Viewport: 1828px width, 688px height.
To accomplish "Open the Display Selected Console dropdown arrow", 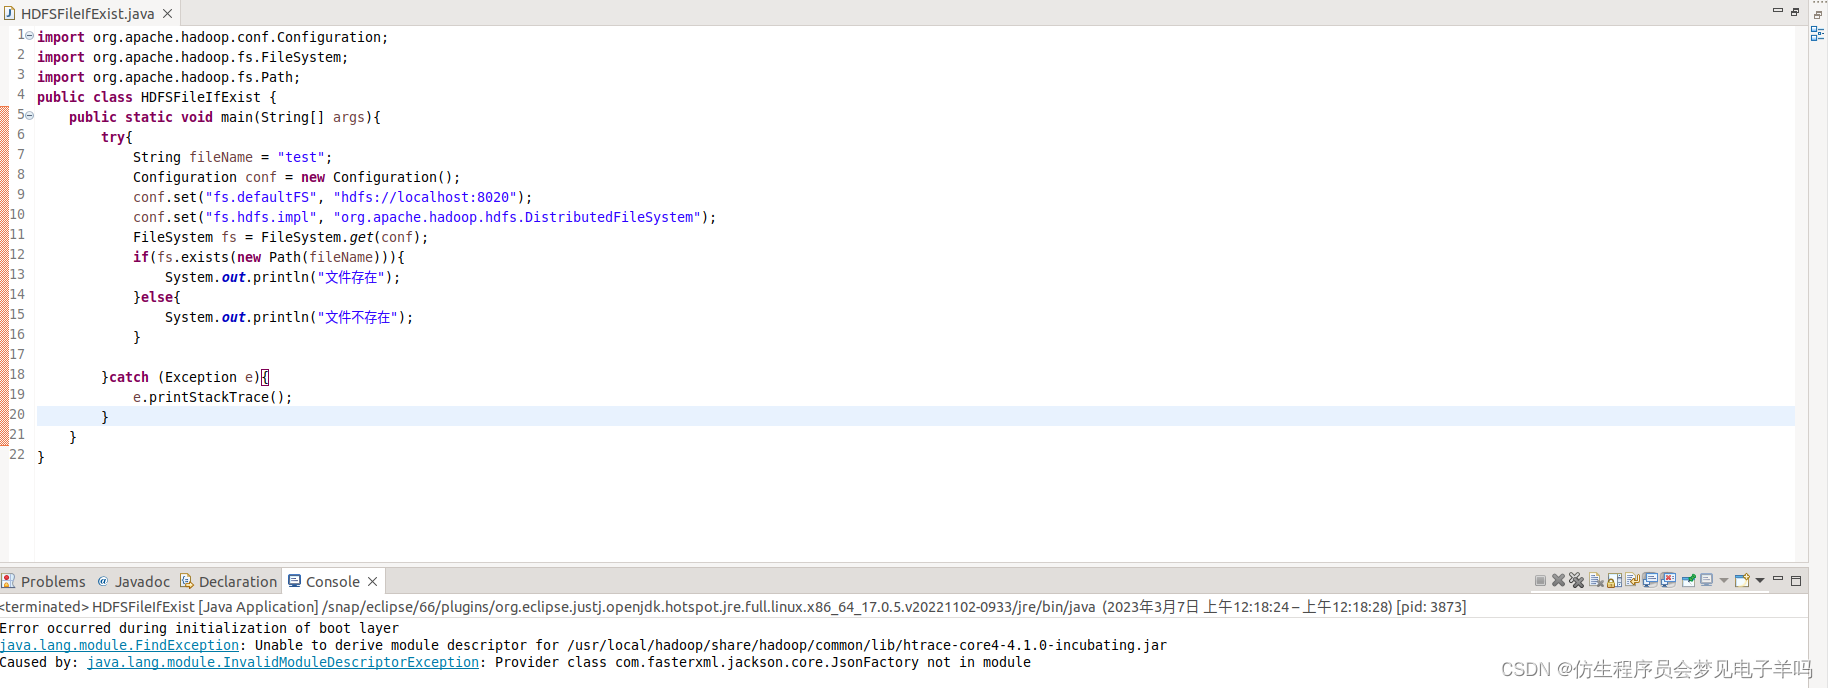I will [x=1724, y=580].
